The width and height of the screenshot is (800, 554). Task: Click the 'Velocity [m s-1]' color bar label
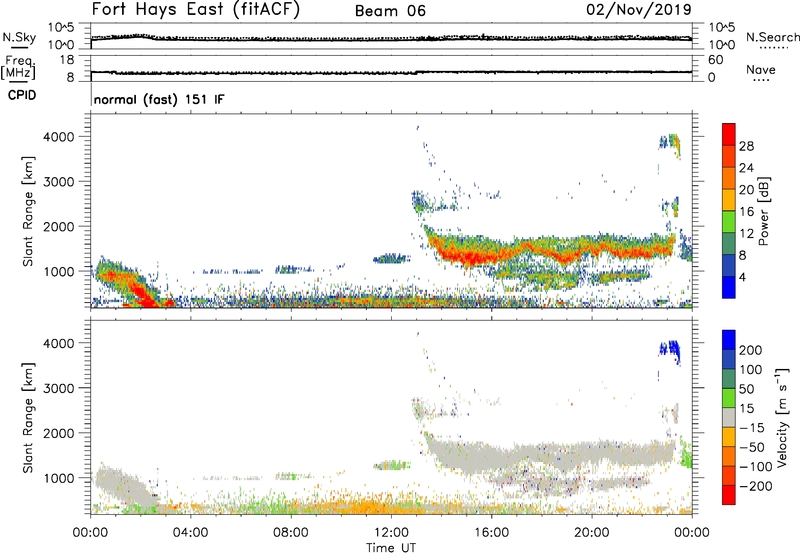782,417
